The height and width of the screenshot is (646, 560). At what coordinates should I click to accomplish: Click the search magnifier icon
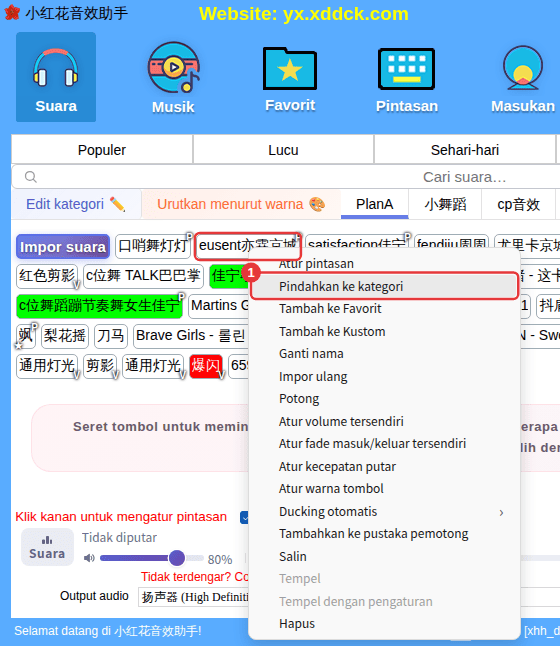[30, 177]
